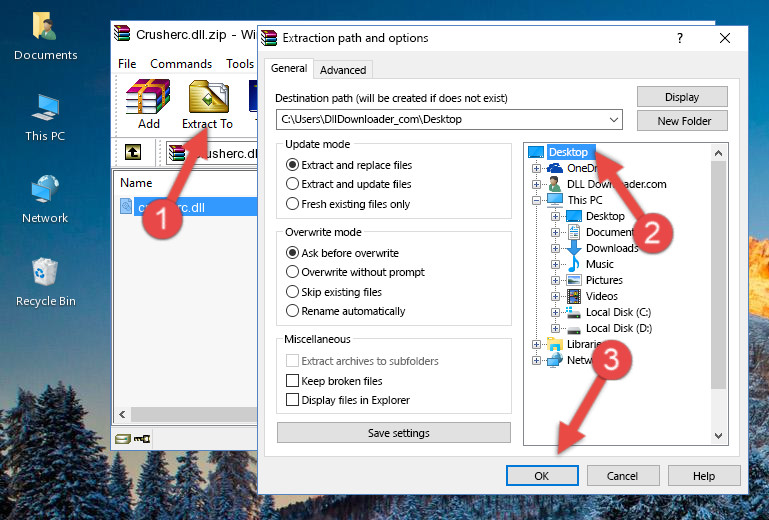Select the Documents folder icon in tree
Screen dimensions: 769x520
pyautogui.click(x=573, y=232)
